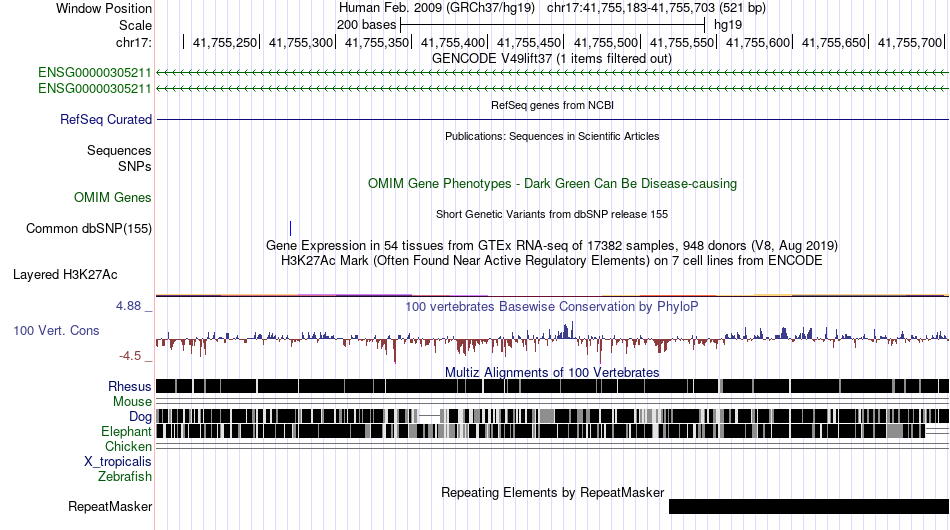Click Repeating Elements by RepeatMasker title
Viewport: 950px width, 530px height.
point(553,492)
